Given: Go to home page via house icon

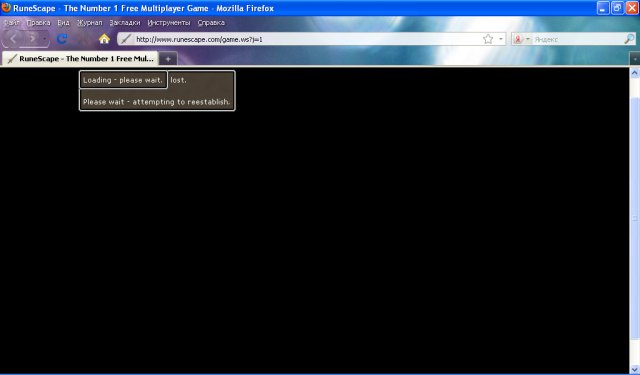Looking at the screenshot, I should [104, 39].
